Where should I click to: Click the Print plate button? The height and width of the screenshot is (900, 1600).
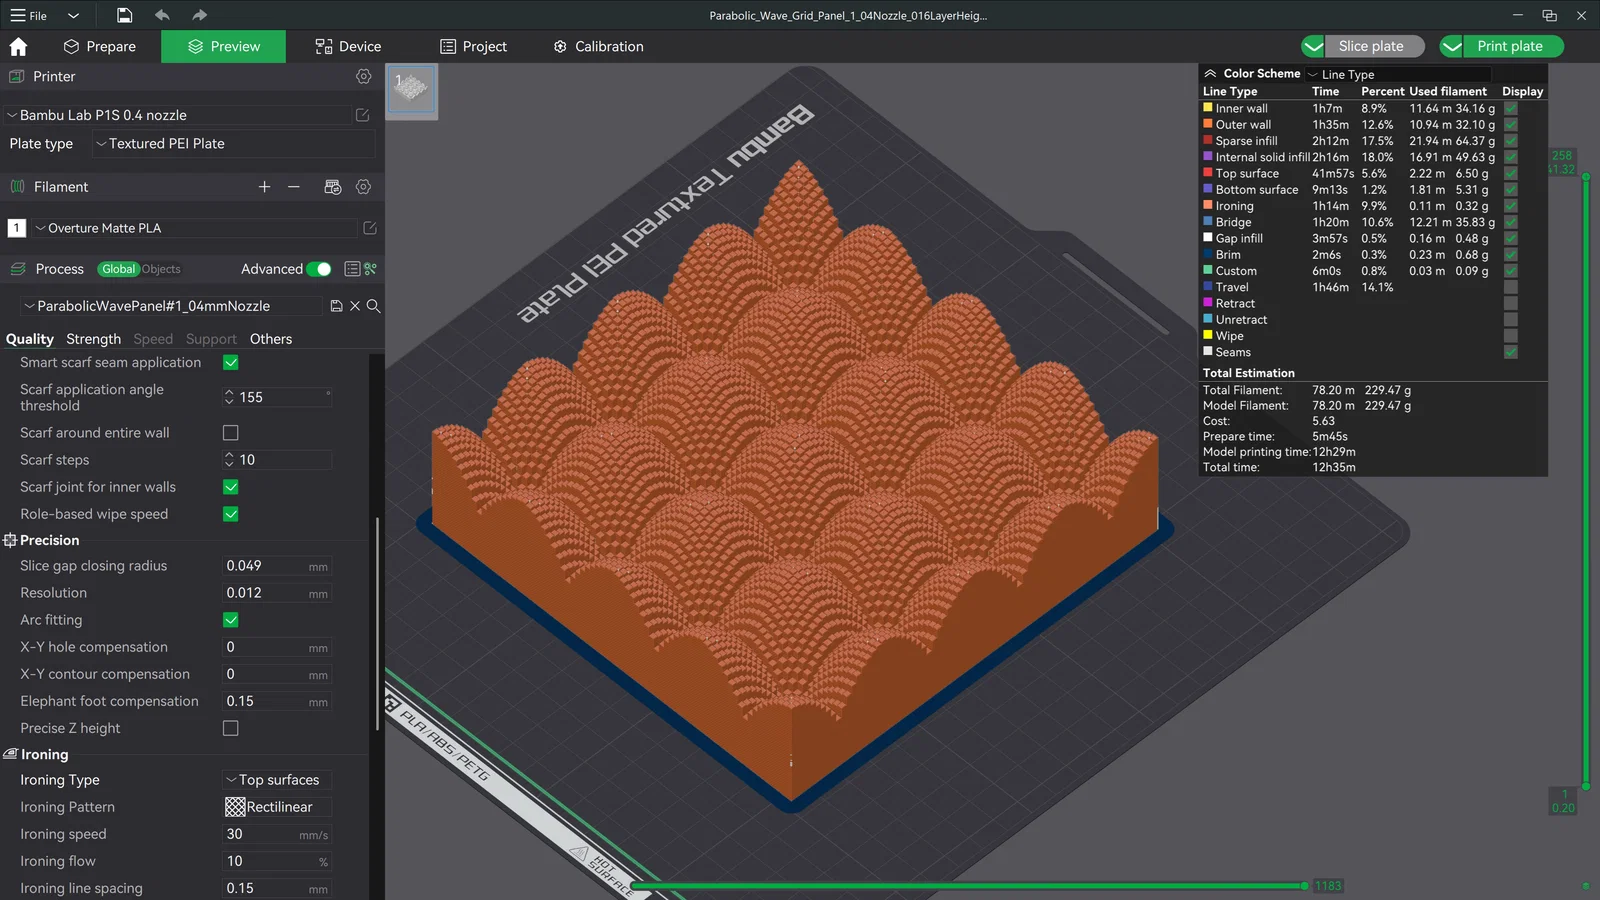pos(1509,46)
